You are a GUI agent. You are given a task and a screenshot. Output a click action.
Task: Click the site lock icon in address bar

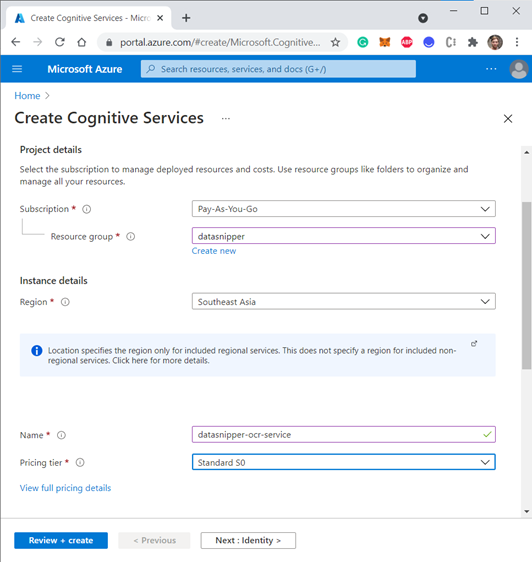pos(109,43)
